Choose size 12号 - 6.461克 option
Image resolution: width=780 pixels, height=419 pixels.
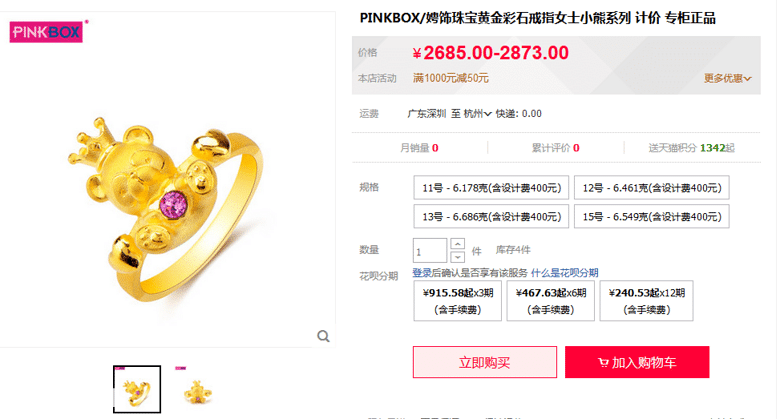(x=652, y=188)
